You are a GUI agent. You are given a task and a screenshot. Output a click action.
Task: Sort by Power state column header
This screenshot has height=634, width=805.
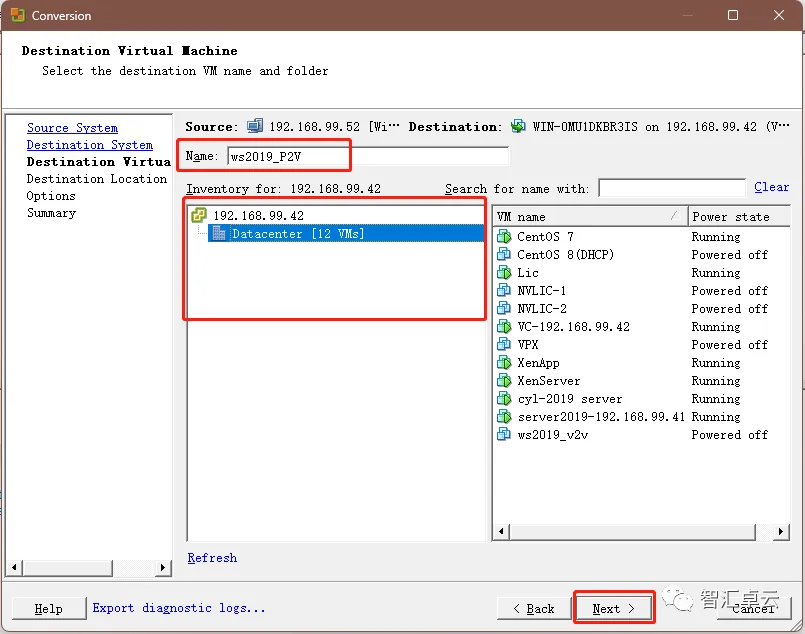(739, 217)
